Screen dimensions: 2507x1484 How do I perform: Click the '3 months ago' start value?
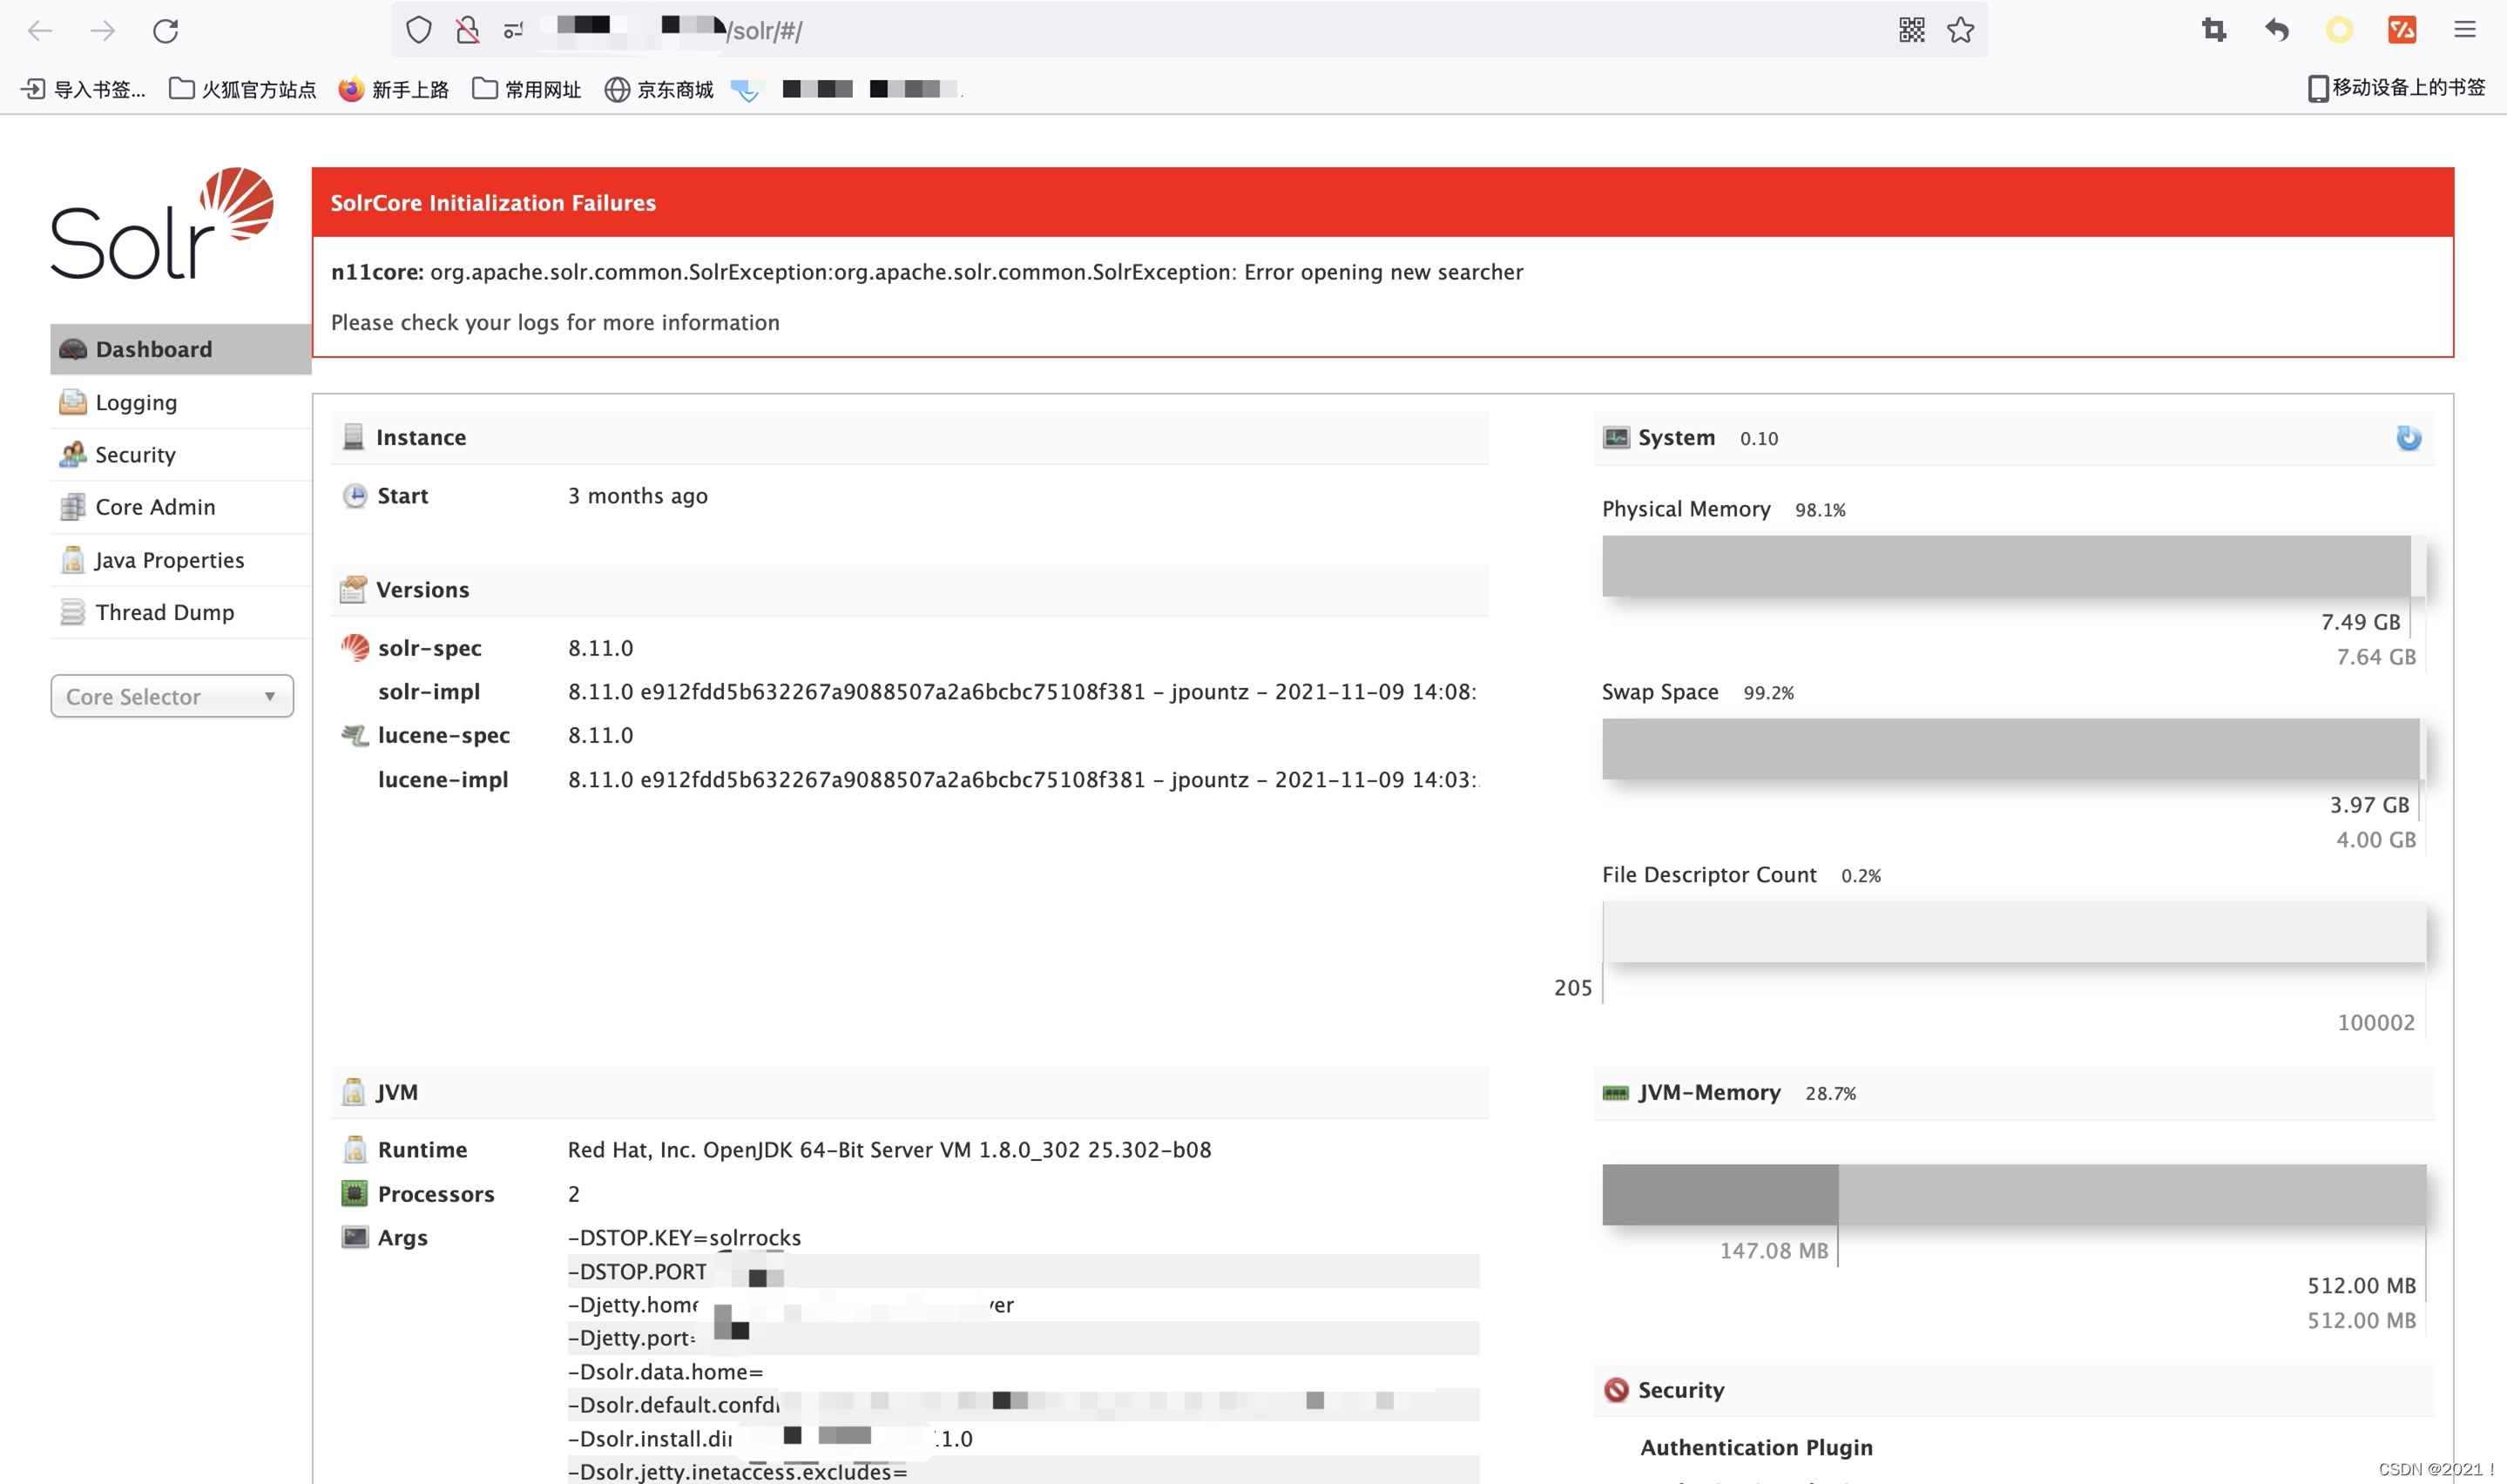[638, 496]
